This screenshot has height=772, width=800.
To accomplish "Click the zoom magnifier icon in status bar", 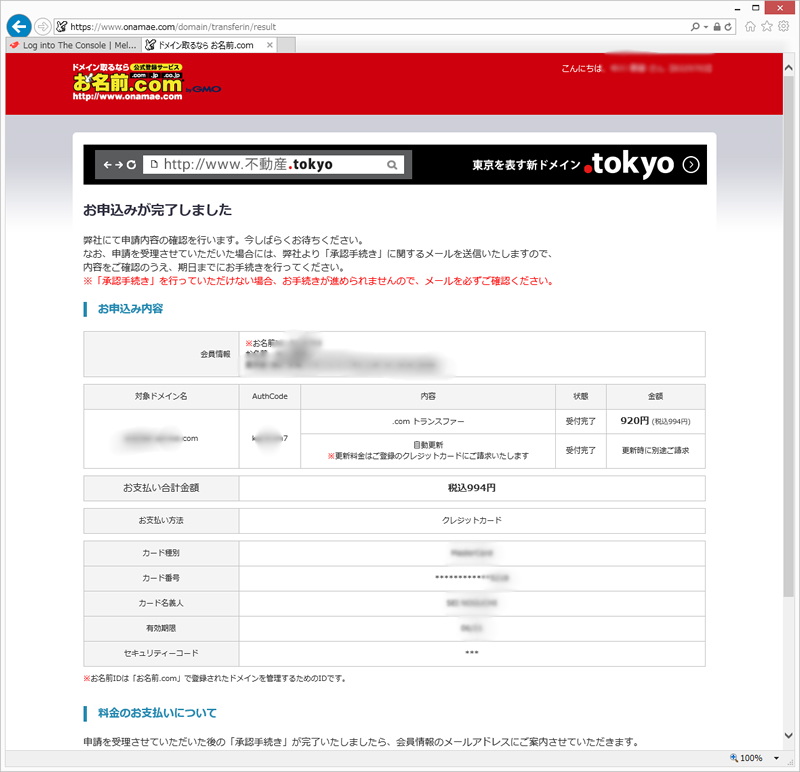I will [x=734, y=758].
